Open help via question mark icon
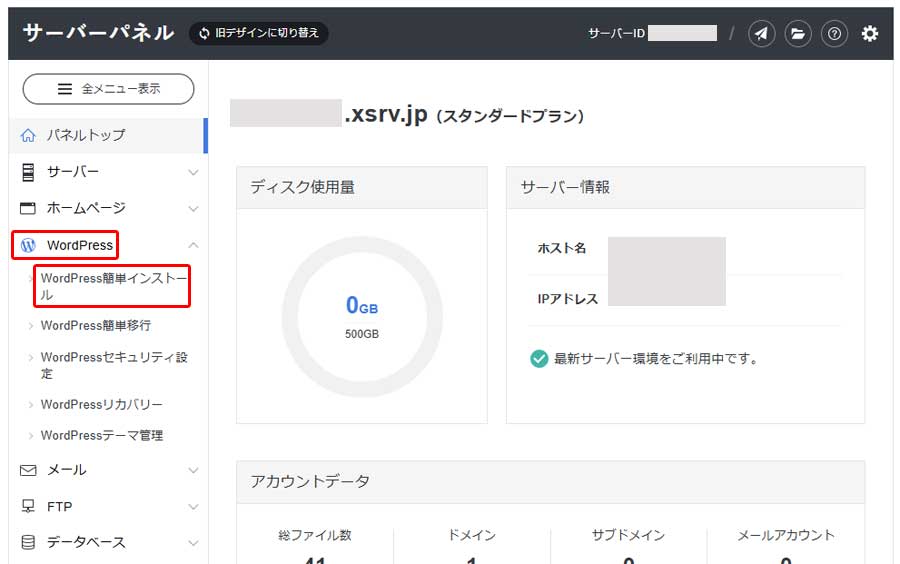This screenshot has width=900, height=564. [x=834, y=34]
